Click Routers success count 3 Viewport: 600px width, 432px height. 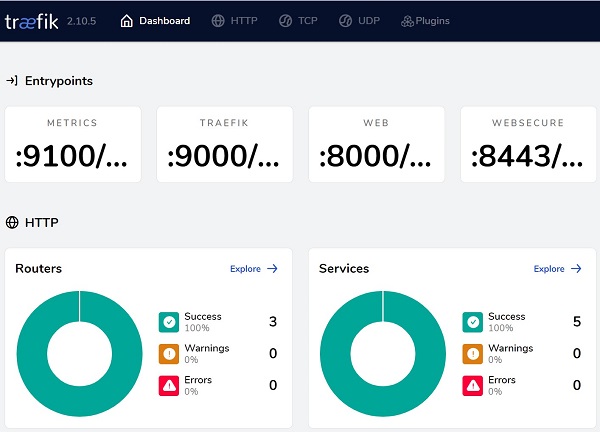click(273, 322)
